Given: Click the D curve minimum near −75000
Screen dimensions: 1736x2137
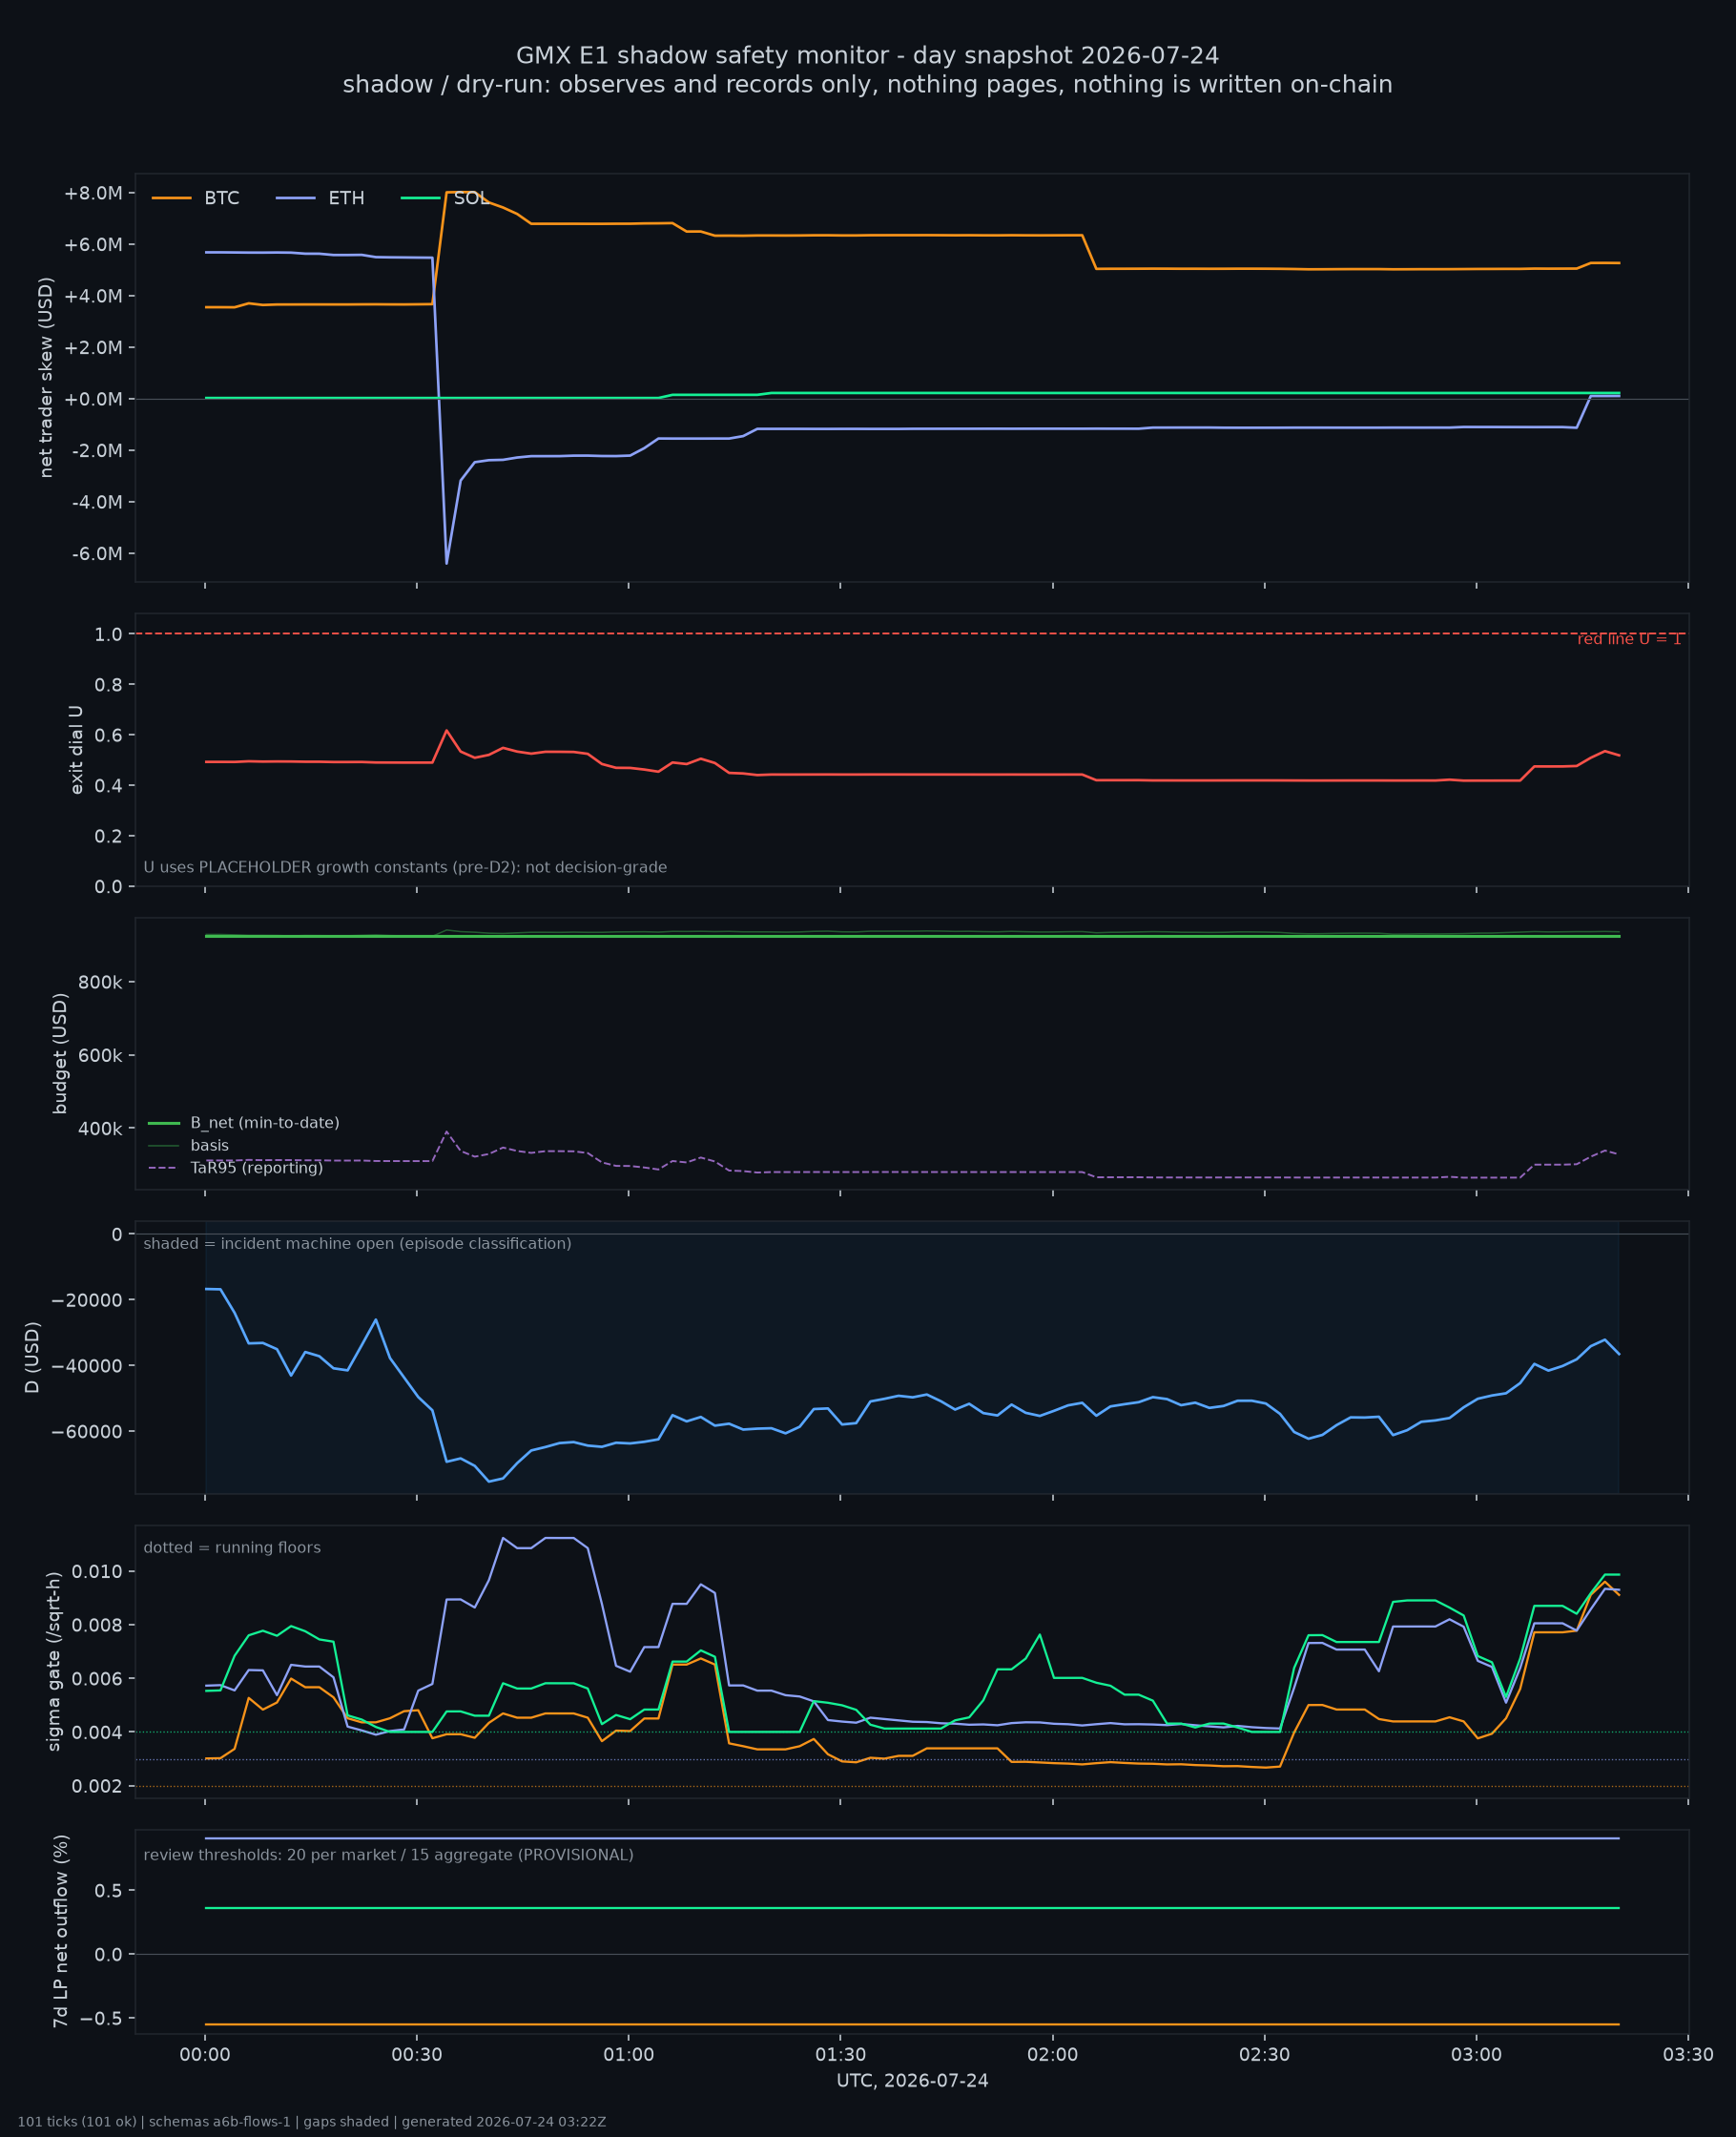Looking at the screenshot, I should [489, 1481].
